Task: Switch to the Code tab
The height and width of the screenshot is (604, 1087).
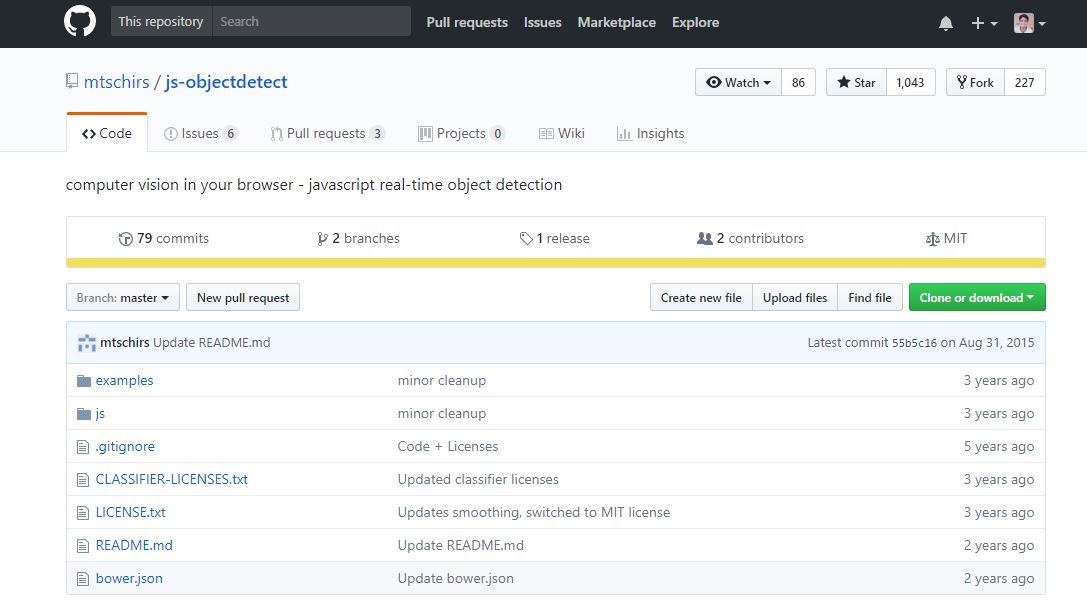Action: coord(107,133)
